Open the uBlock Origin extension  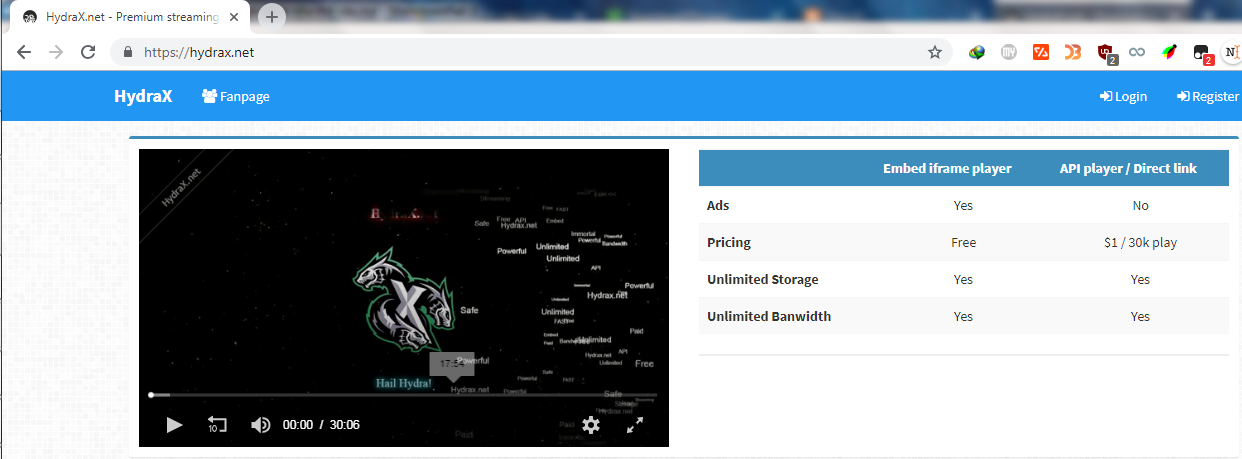coord(1106,53)
